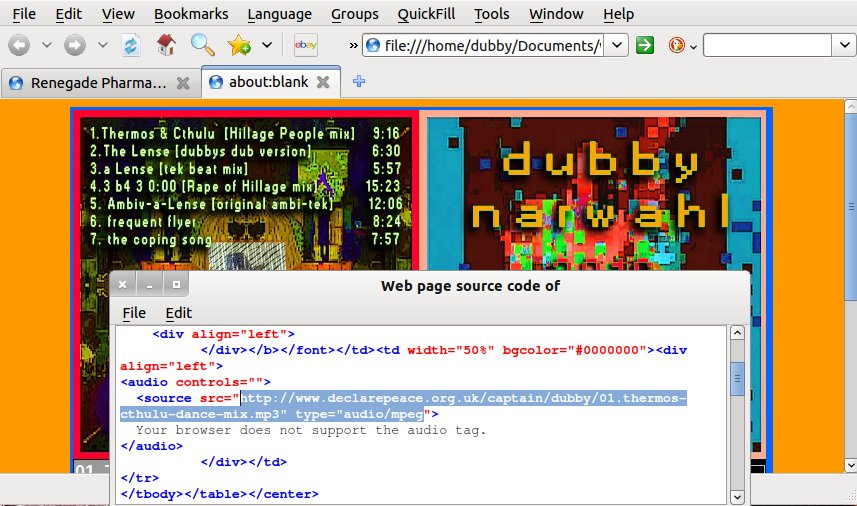Click the magnifying glass search icon
The image size is (857, 506).
click(203, 46)
